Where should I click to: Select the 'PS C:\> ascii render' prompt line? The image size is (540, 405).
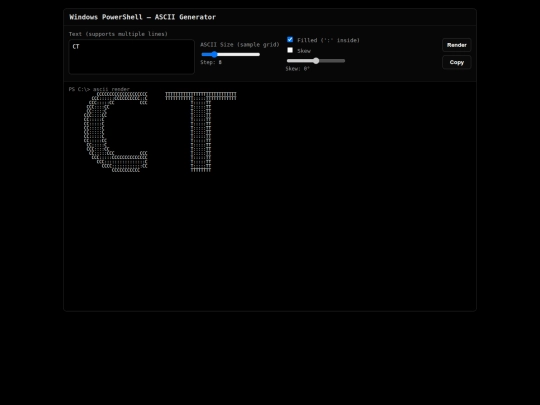point(99,89)
